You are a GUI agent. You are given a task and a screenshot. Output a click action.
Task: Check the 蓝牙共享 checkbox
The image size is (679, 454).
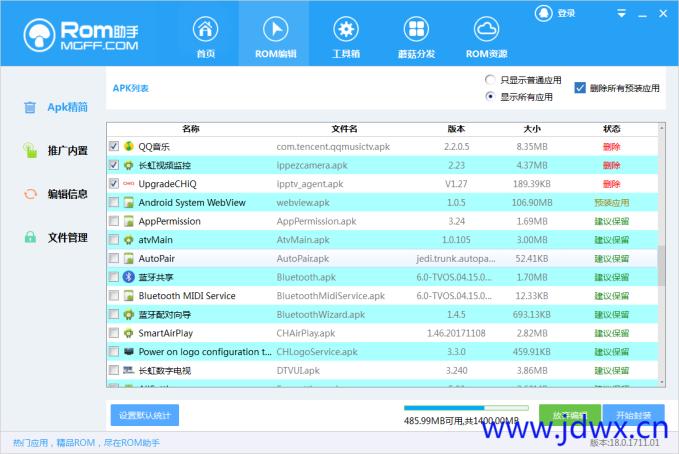[x=114, y=277]
